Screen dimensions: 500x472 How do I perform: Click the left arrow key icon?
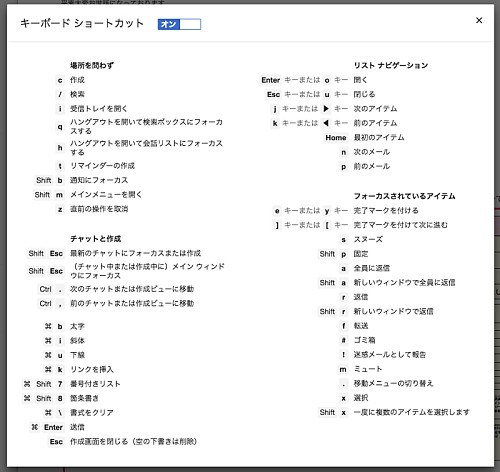tap(326, 123)
